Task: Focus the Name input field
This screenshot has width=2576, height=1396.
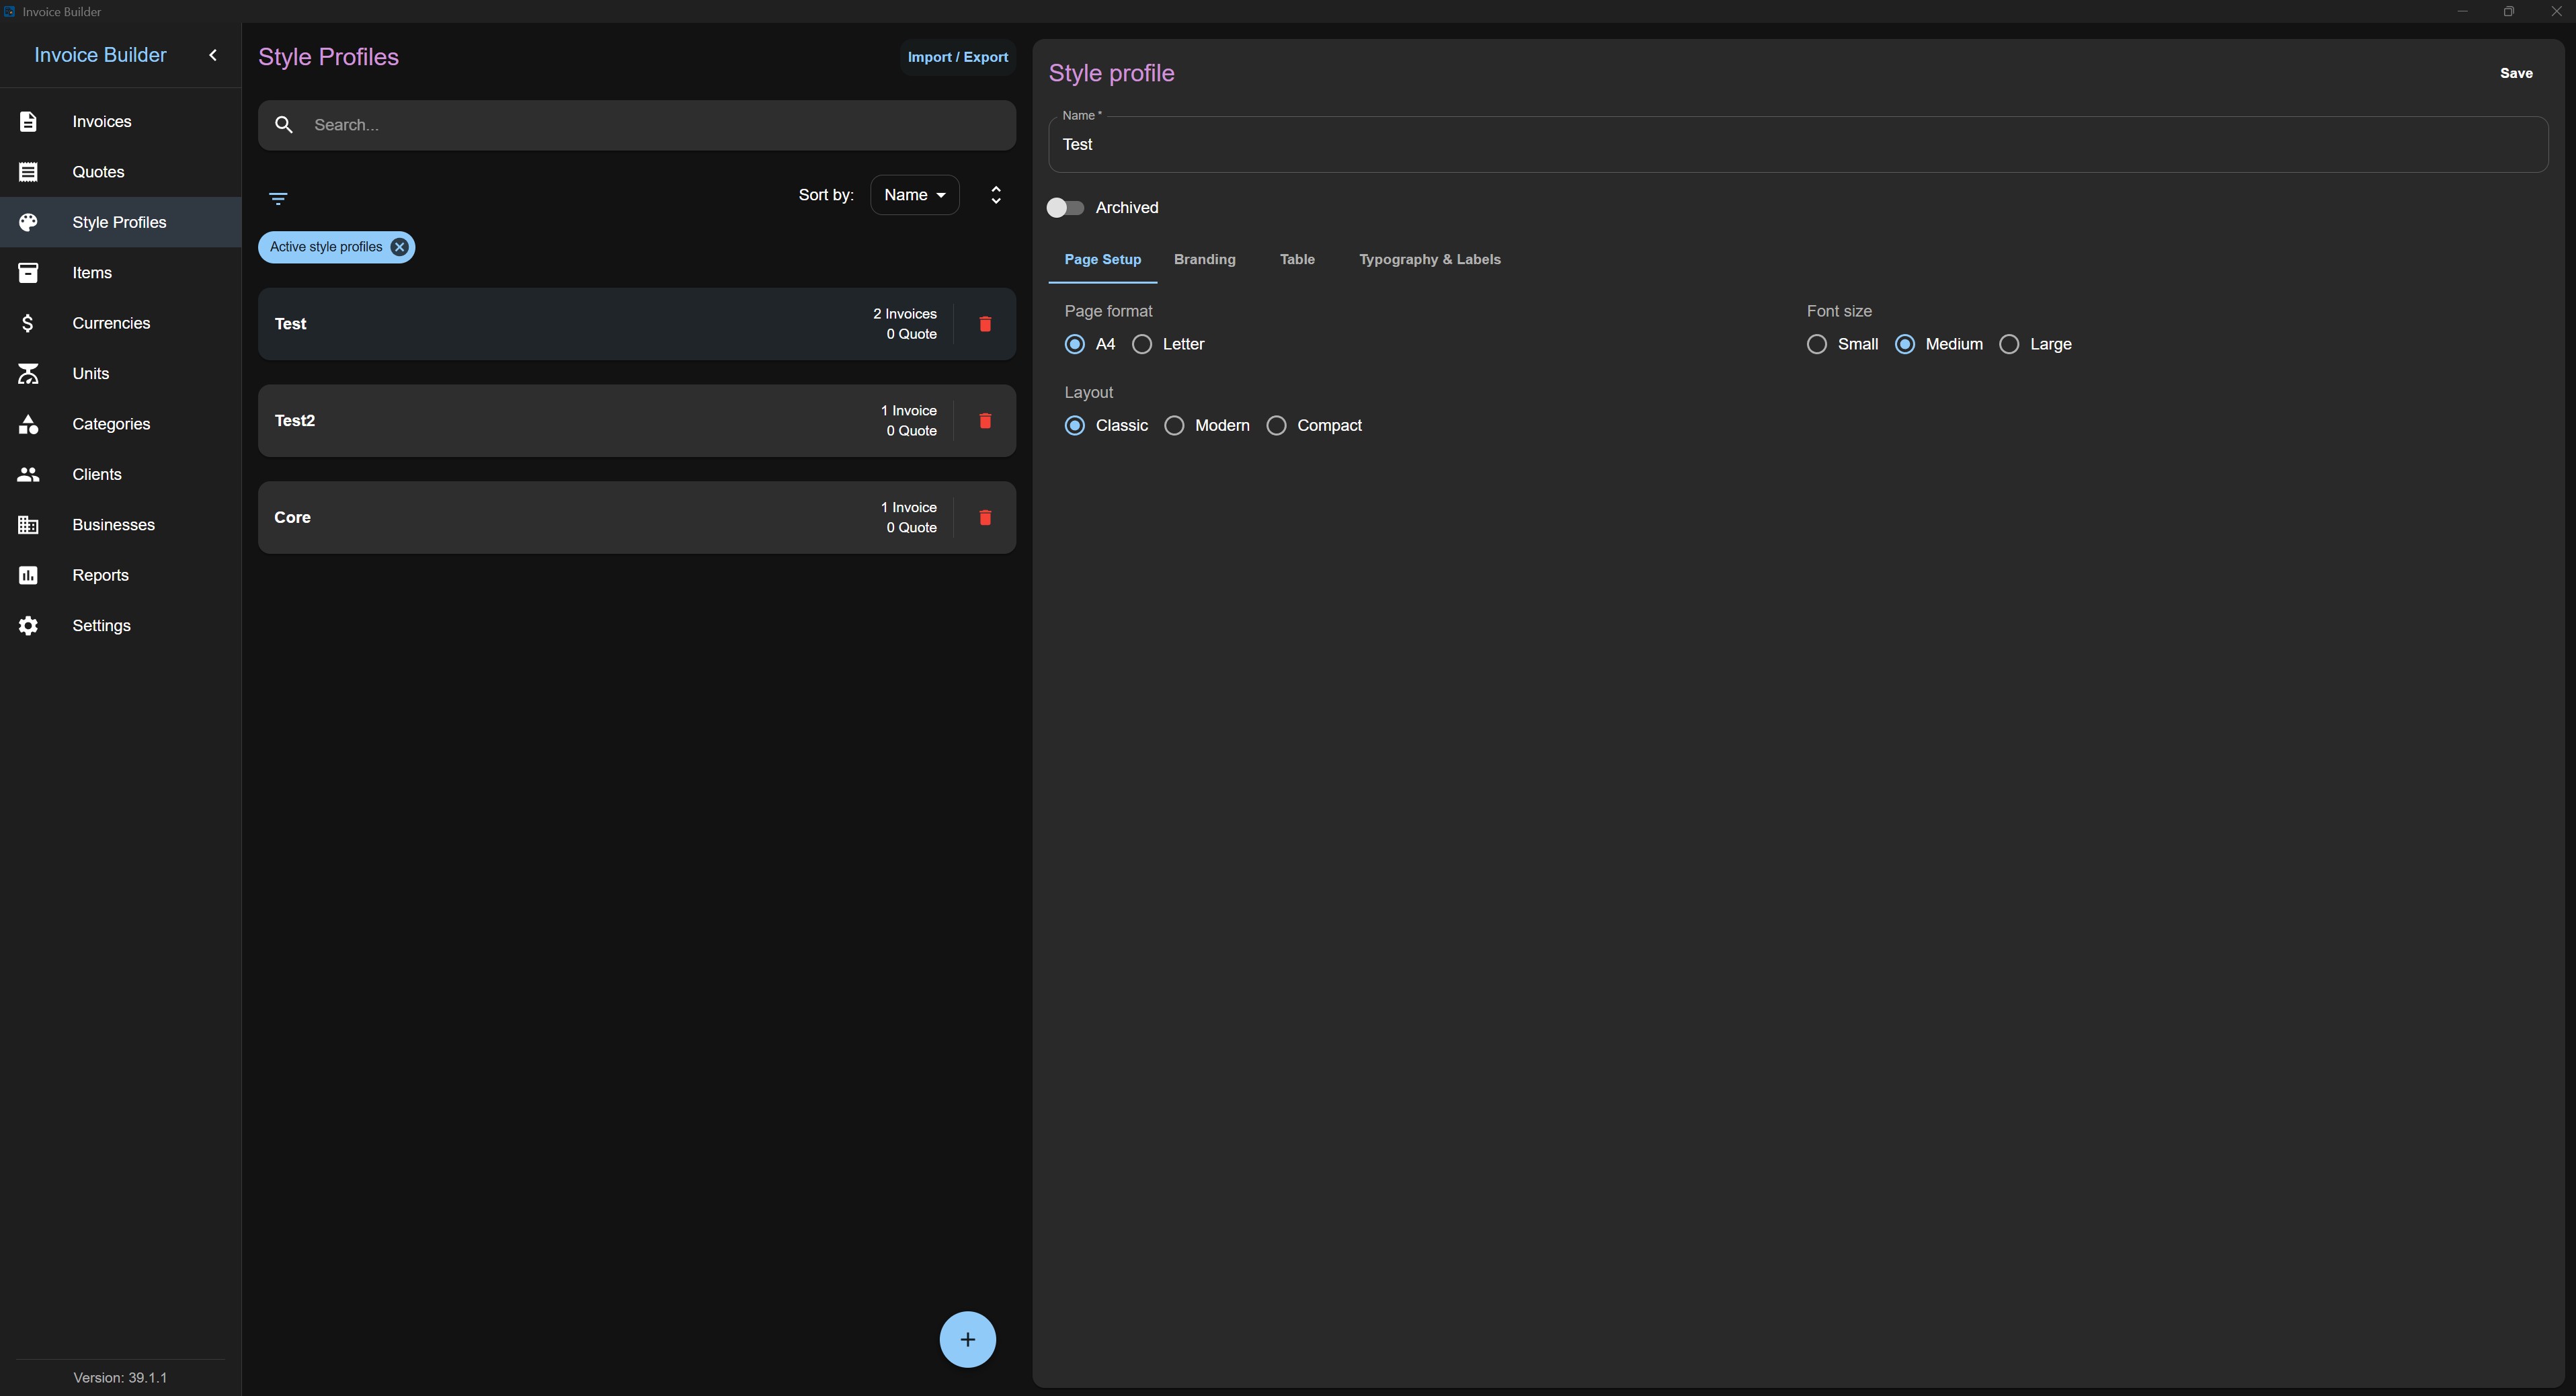Action: pos(1797,145)
